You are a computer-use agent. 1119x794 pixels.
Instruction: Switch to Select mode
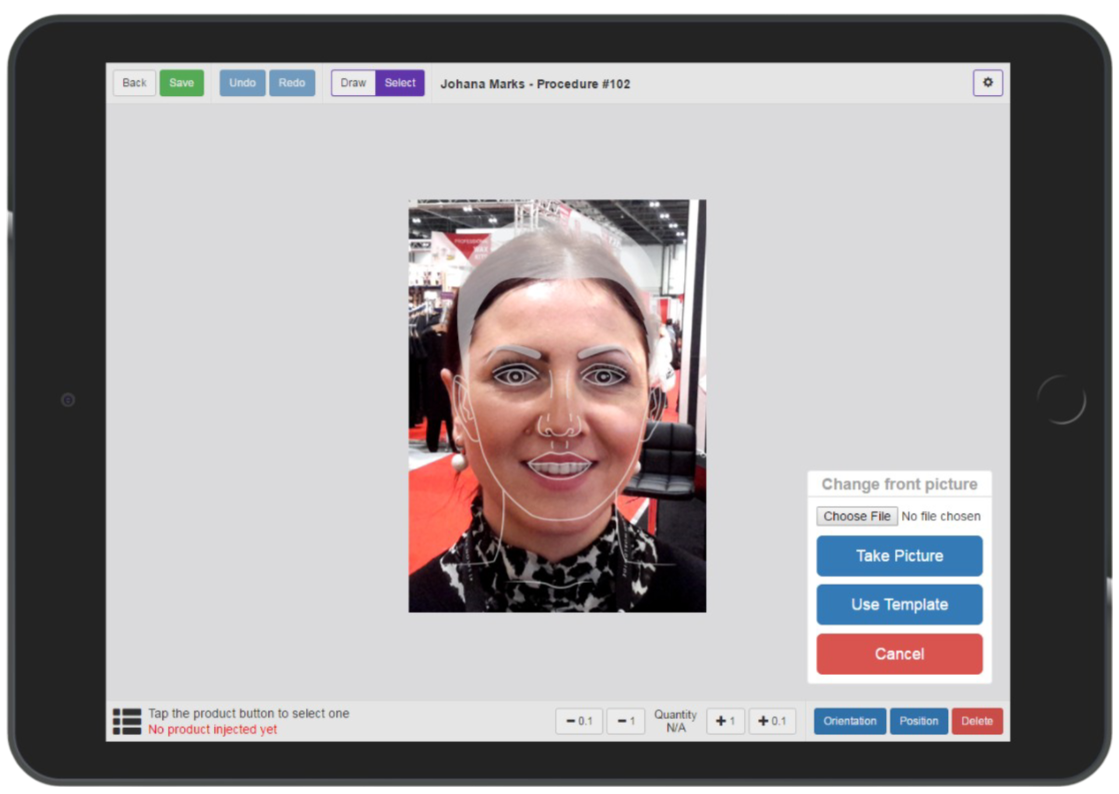coord(400,83)
